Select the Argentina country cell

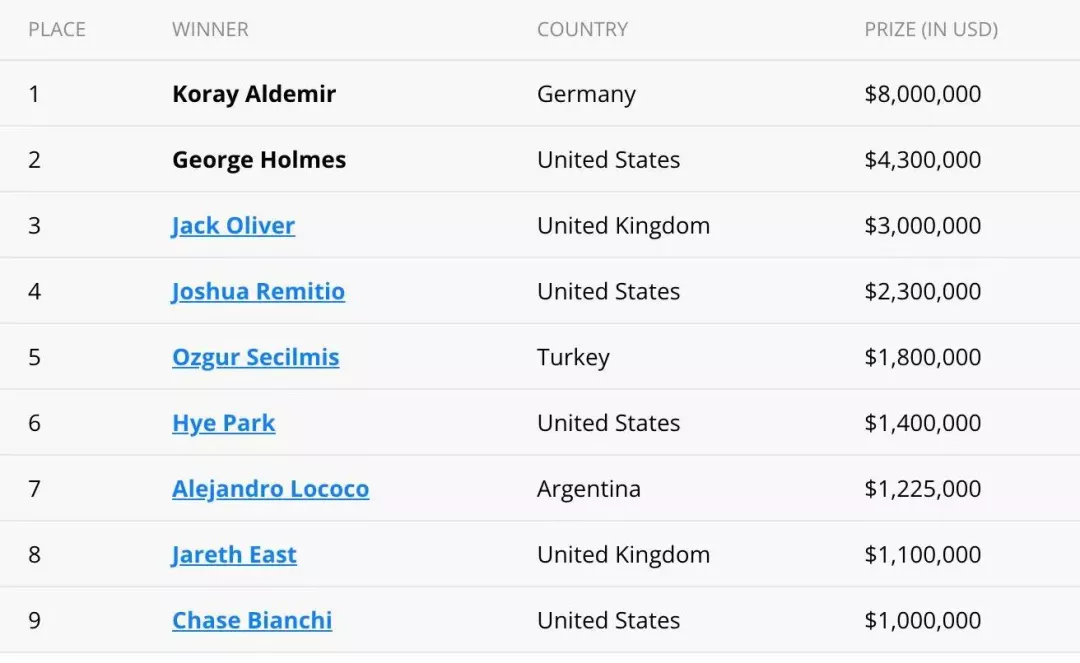click(x=589, y=489)
